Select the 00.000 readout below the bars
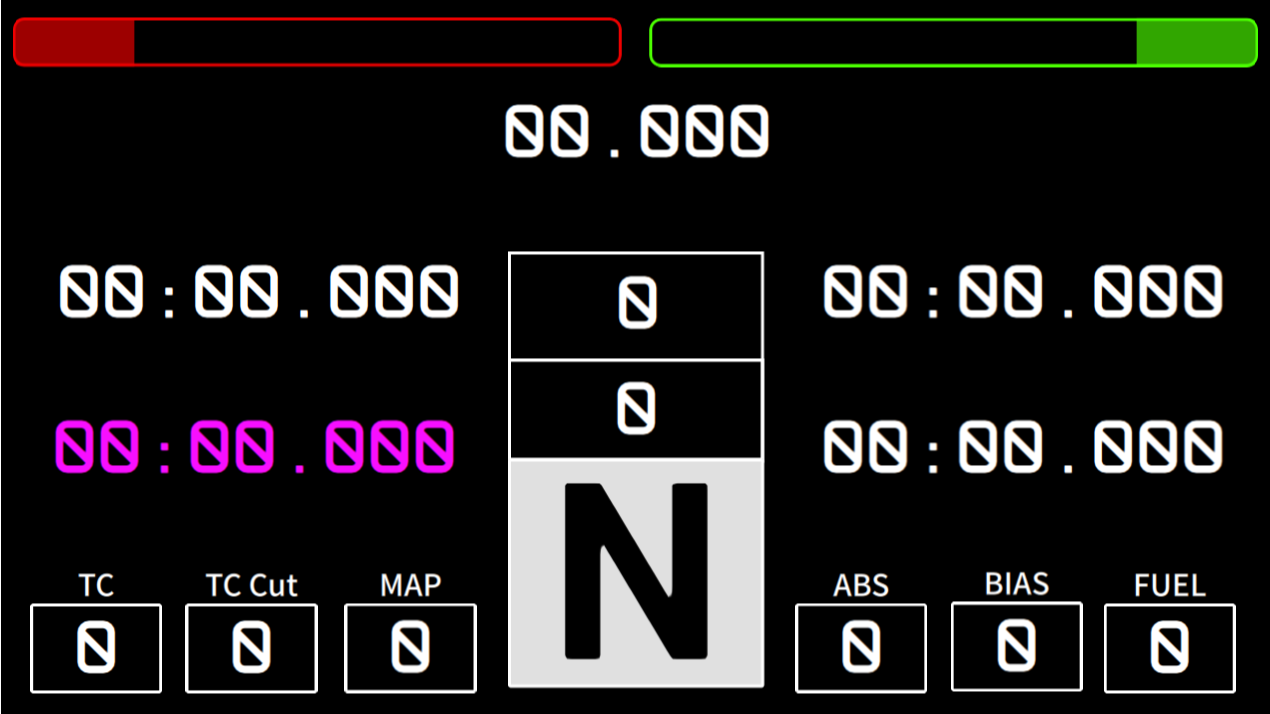The height and width of the screenshot is (714, 1270). (x=637, y=131)
